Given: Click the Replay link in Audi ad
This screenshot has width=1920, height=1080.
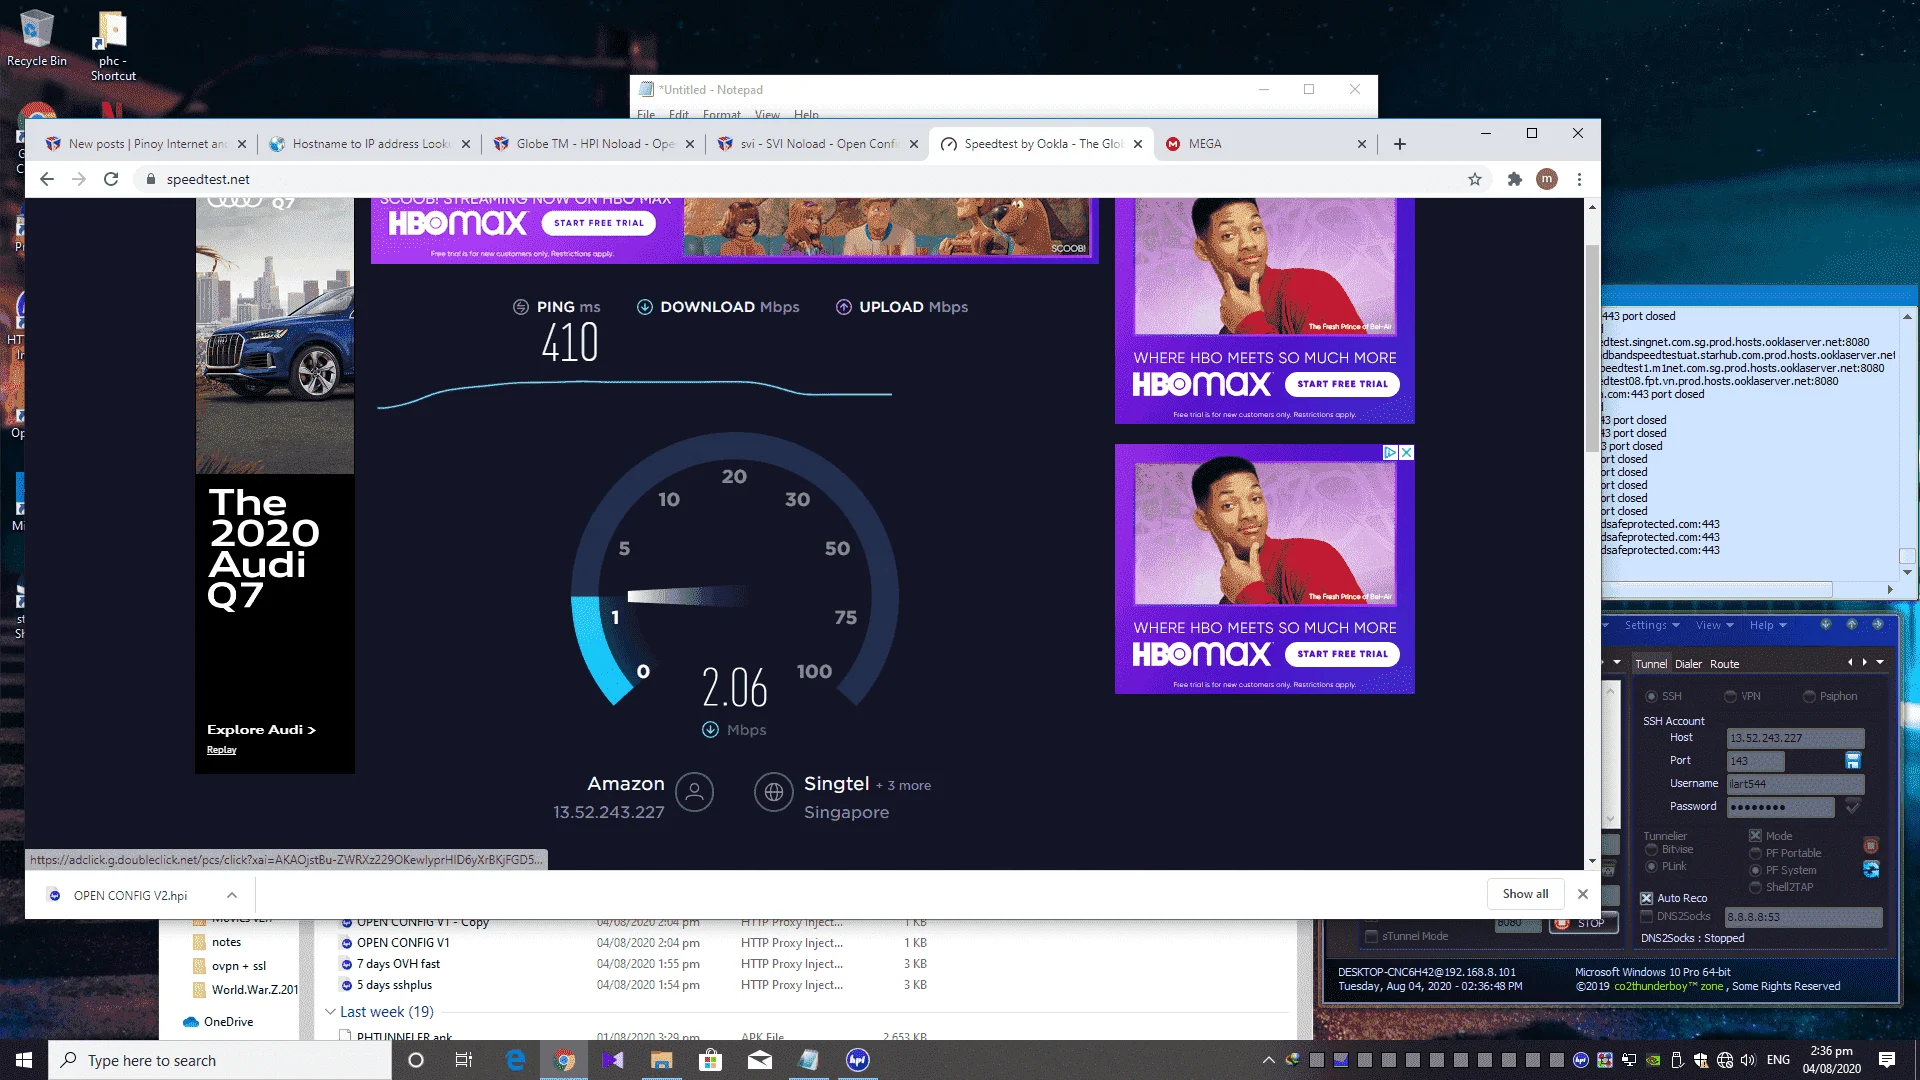Looking at the screenshot, I should coord(221,750).
